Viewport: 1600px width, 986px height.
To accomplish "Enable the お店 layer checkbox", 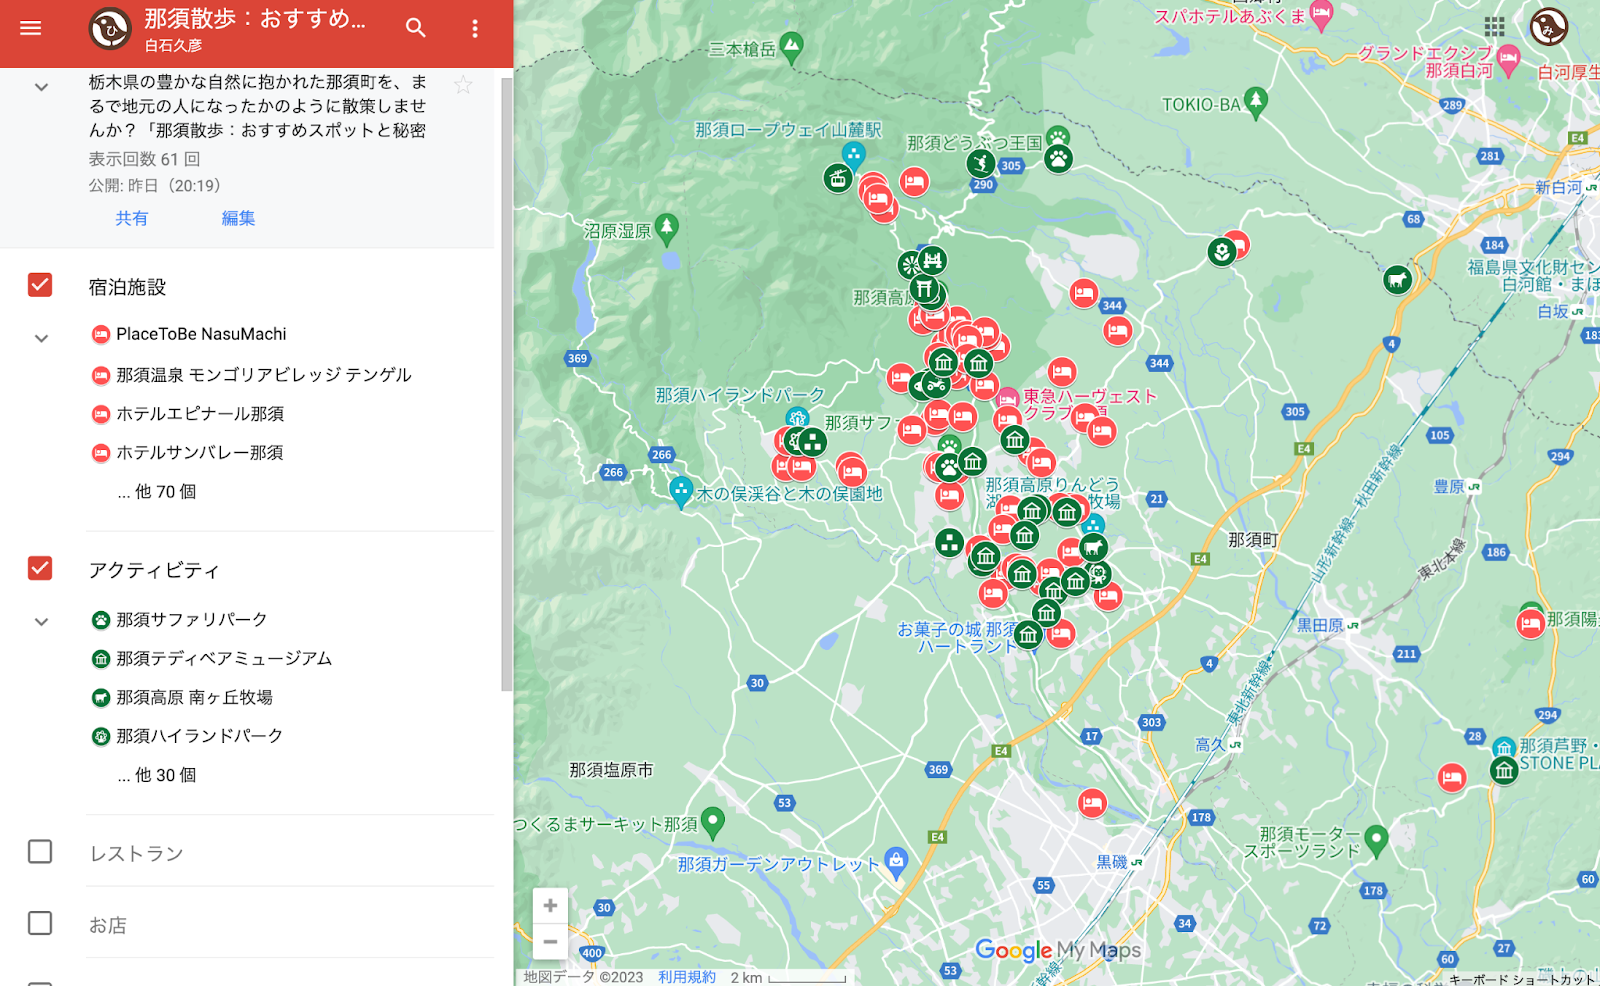I will 40,923.
